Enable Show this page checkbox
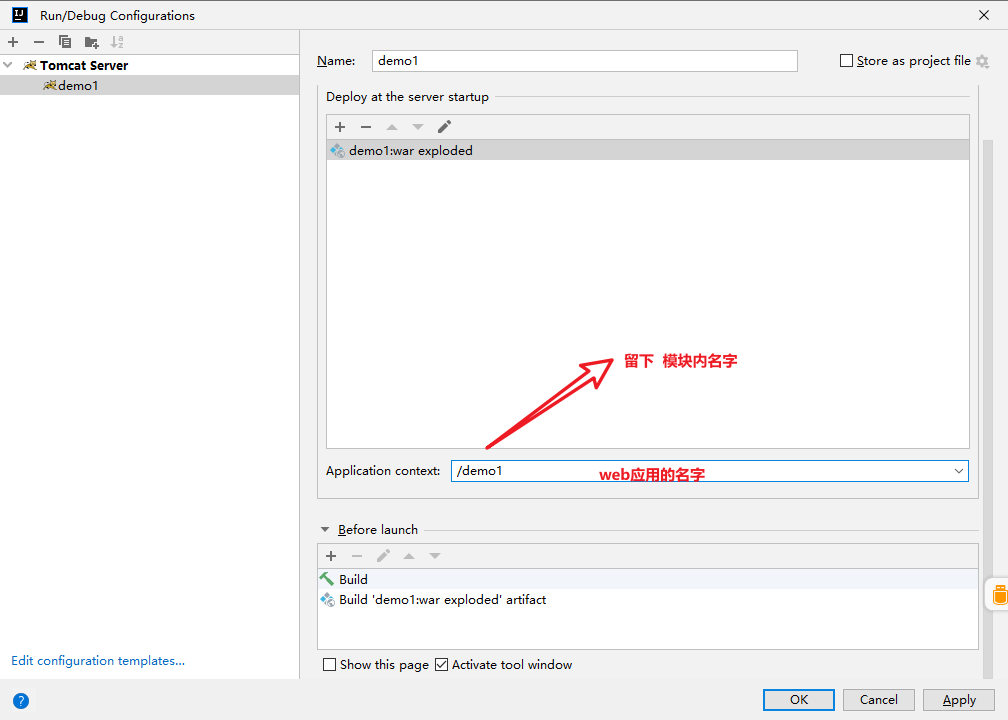This screenshot has height=720, width=1008. [329, 665]
